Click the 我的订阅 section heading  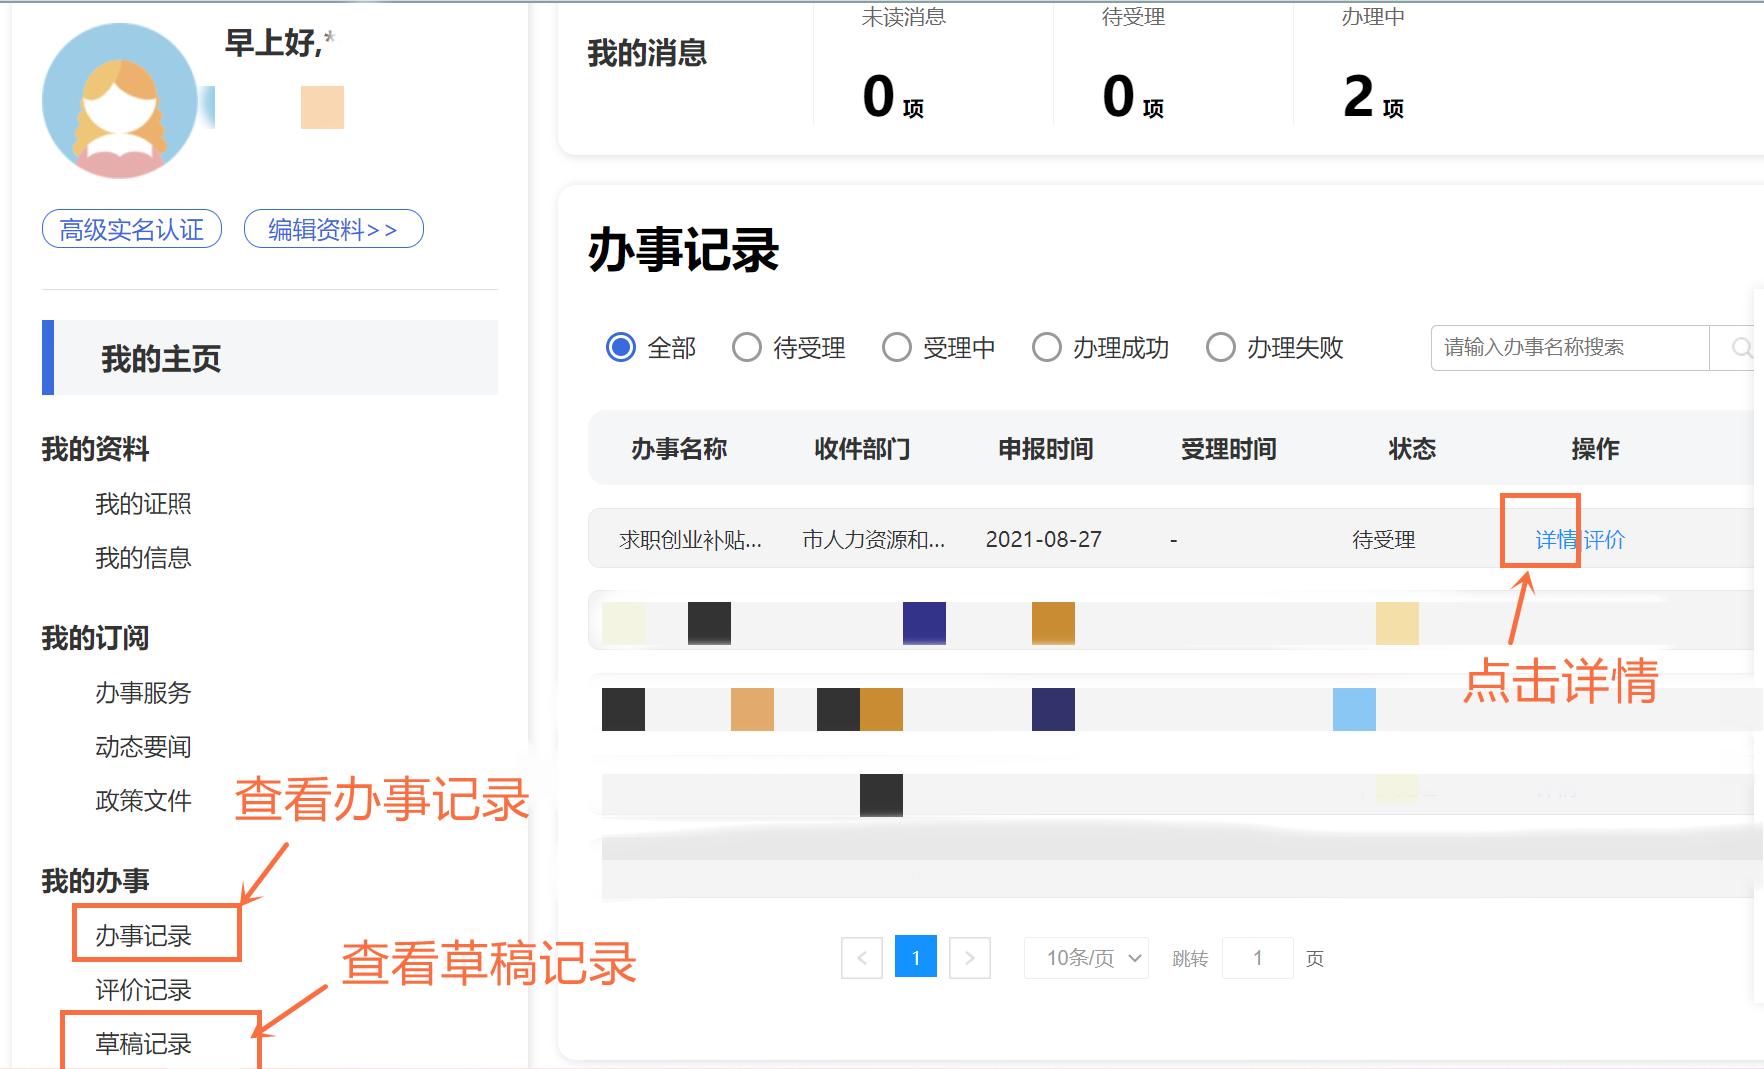[x=95, y=638]
